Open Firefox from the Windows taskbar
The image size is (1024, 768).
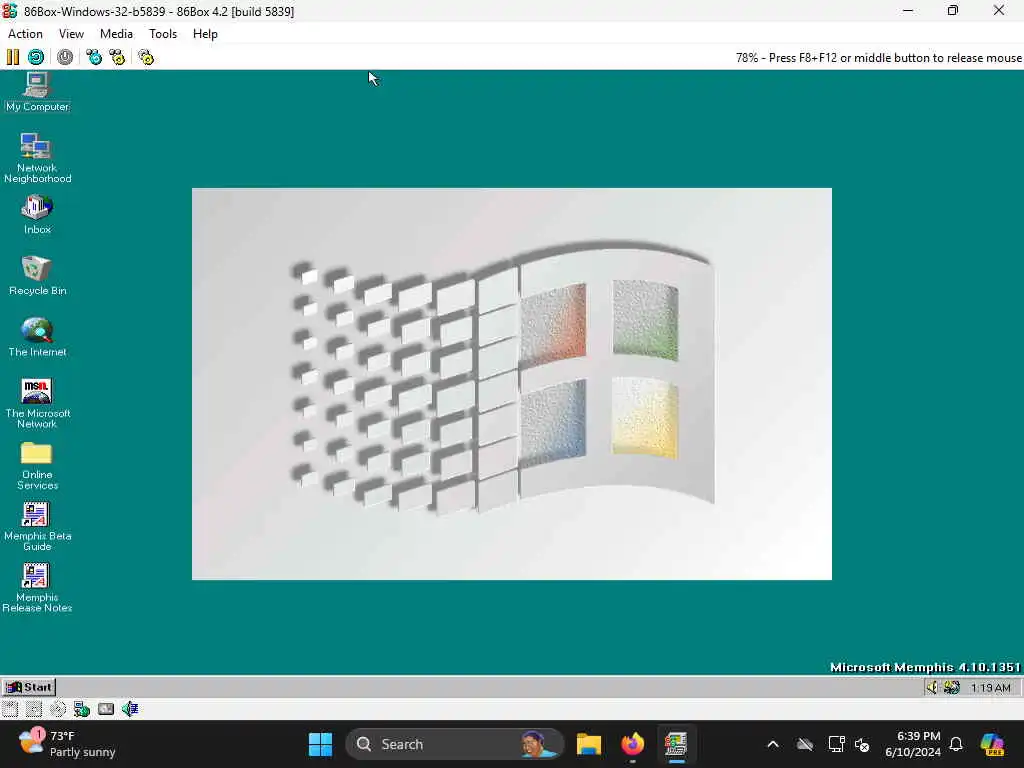(632, 744)
